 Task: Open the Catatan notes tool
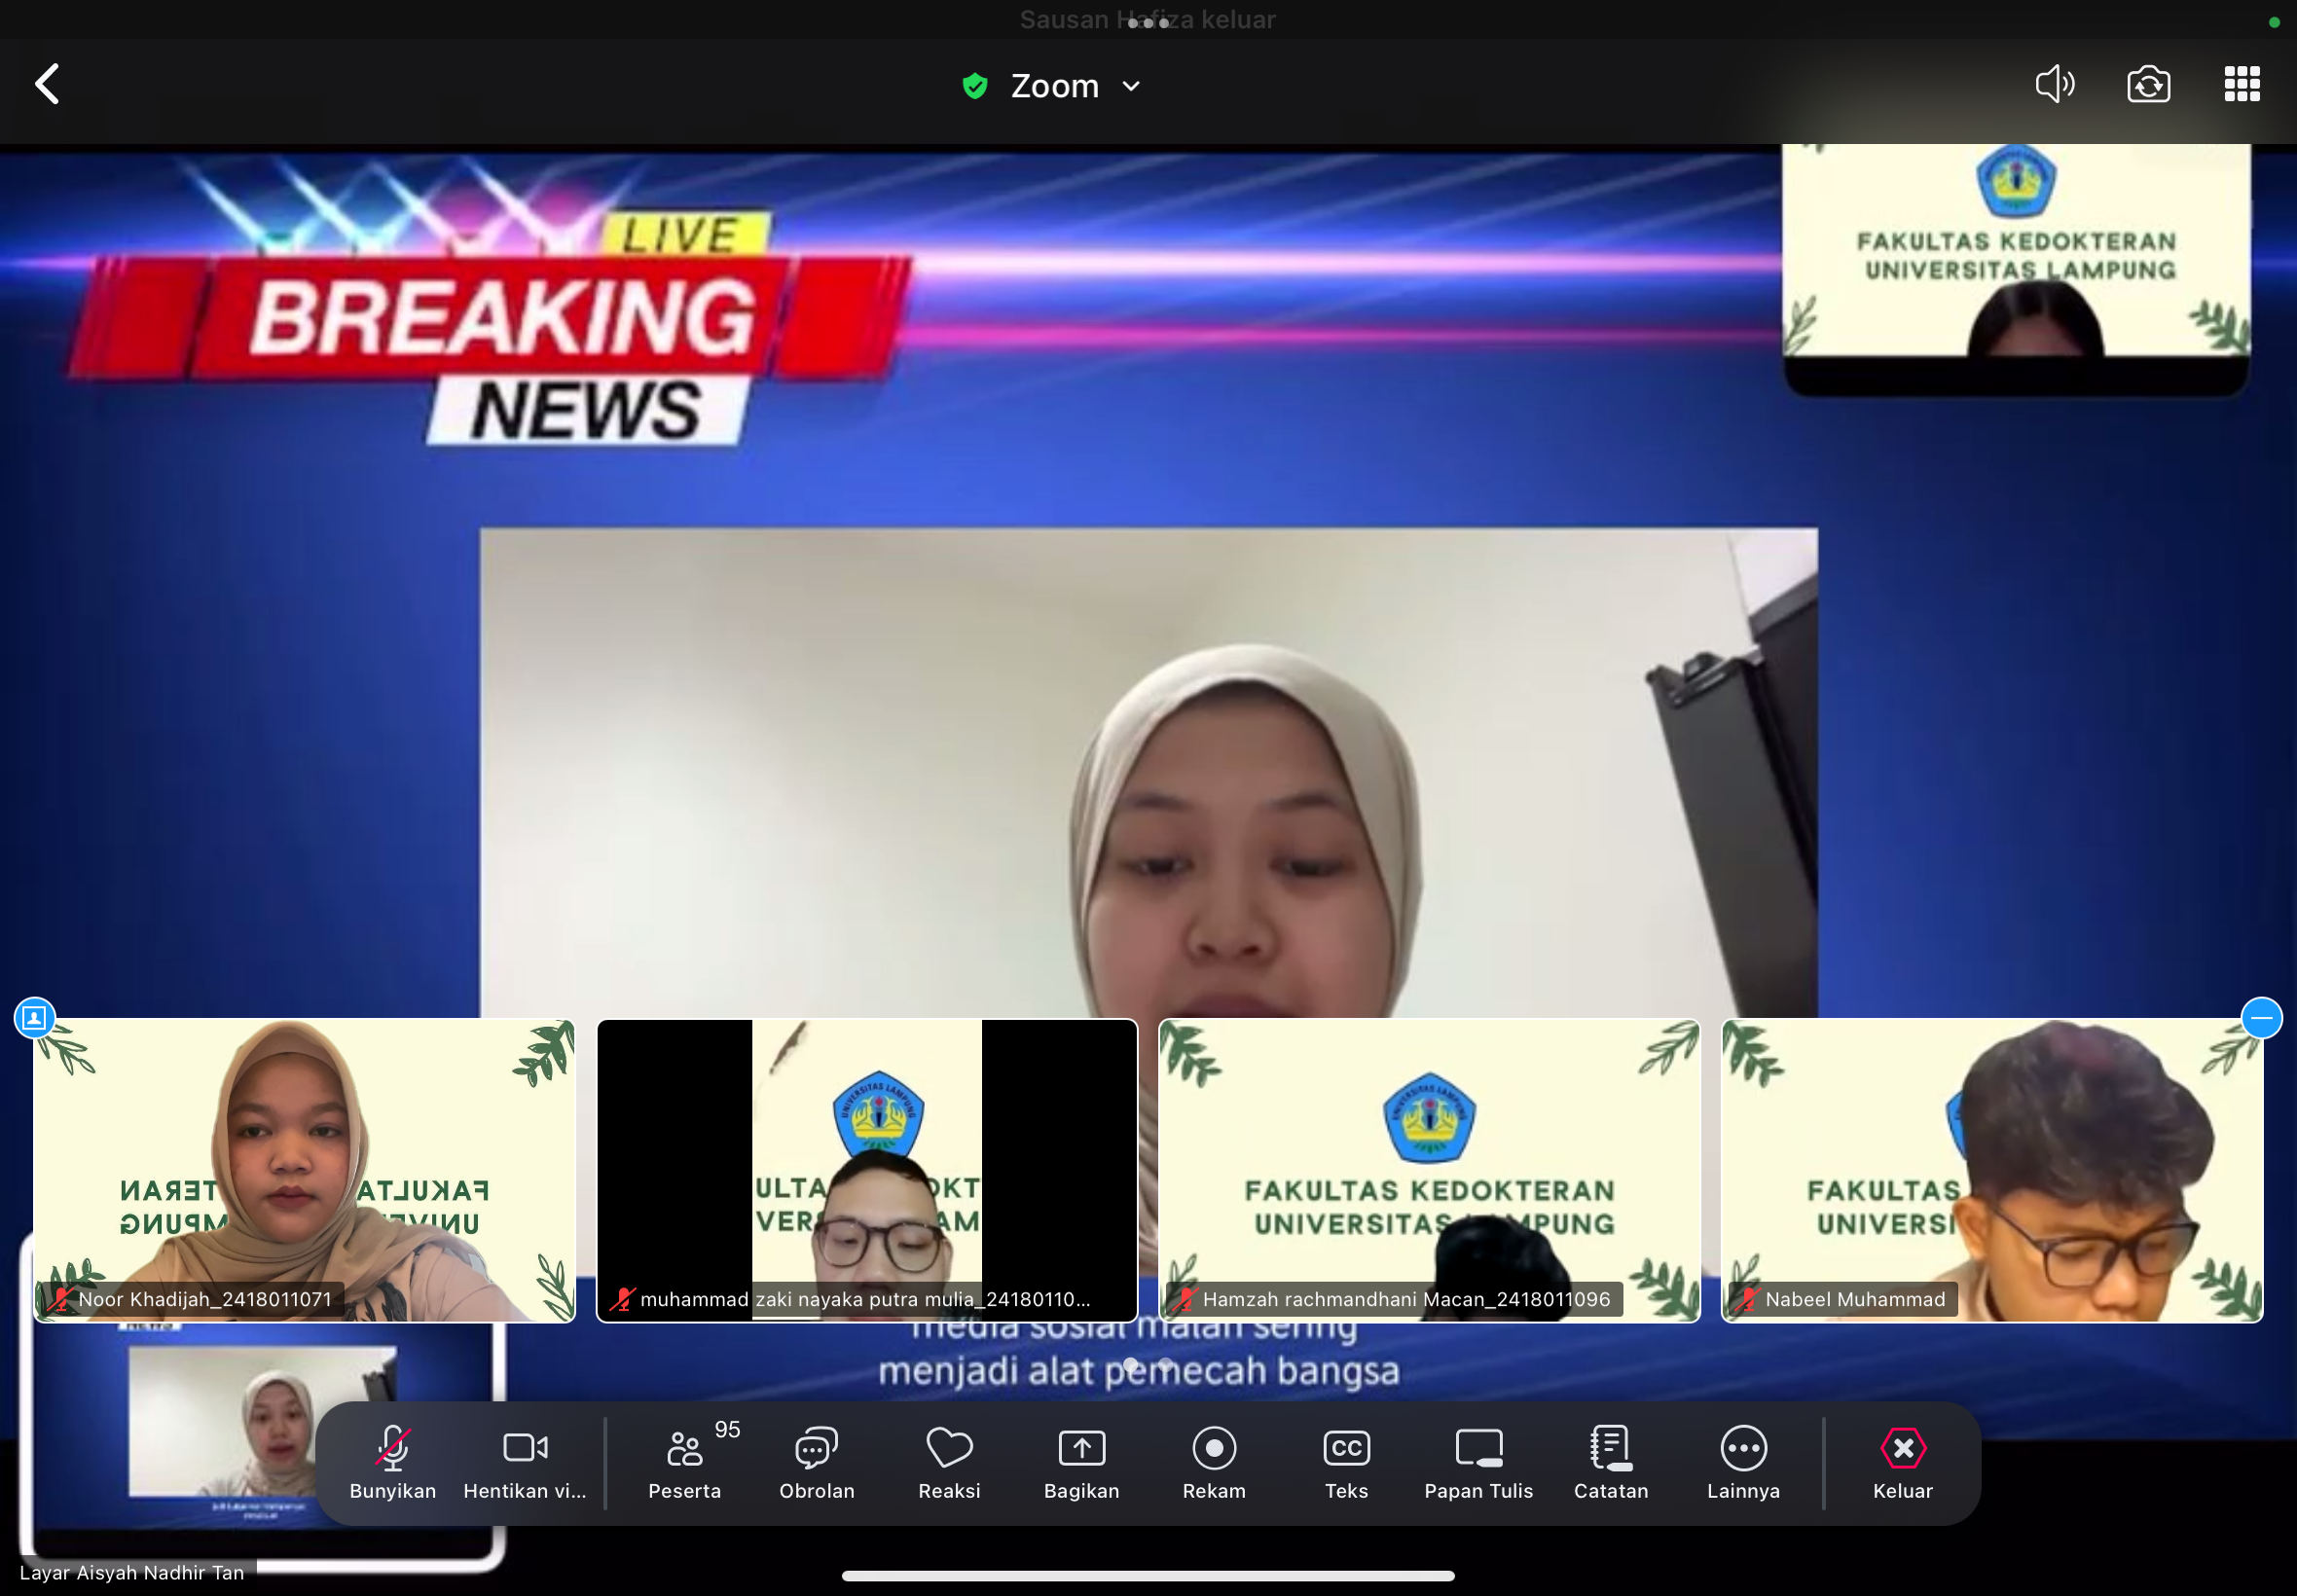1611,1462
